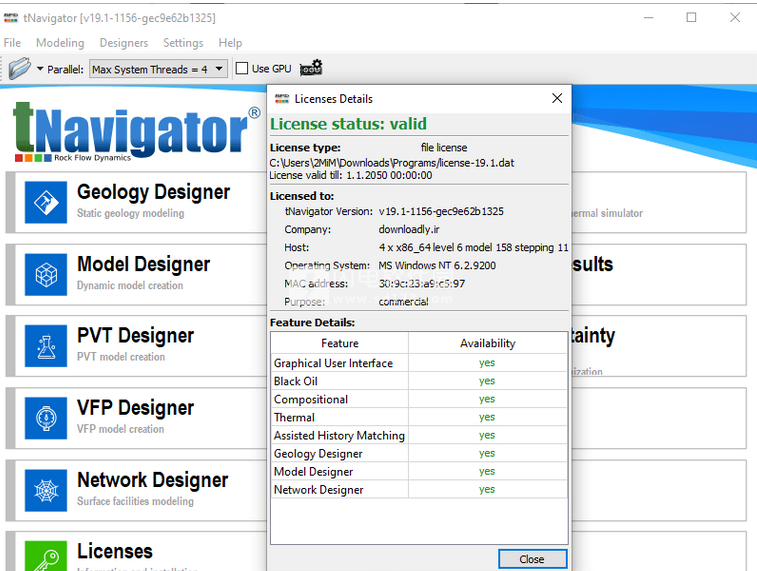757x571 pixels.
Task: Minimize the tNavigator window
Action: click(648, 18)
